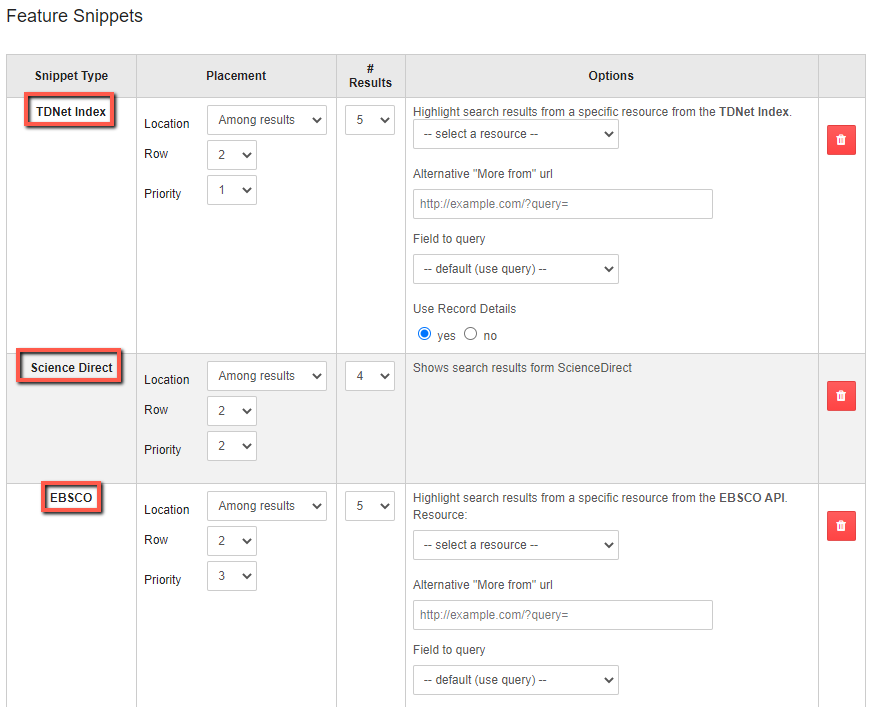Screen dimensions: 871x707
Task: Open results count dropdown for TDNet Index
Action: 370,120
